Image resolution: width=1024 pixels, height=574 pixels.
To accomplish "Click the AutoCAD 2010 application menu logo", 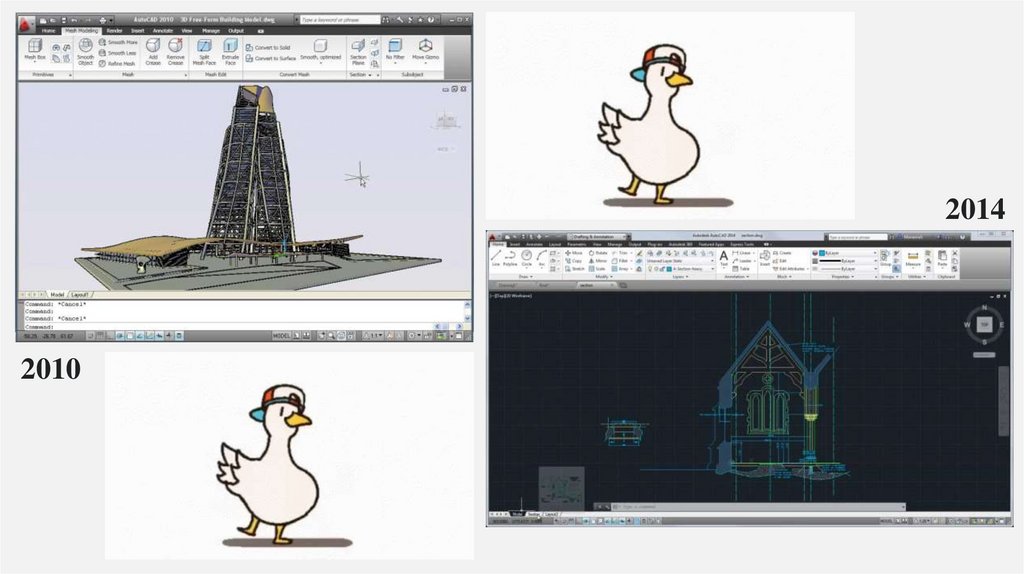I will click(27, 20).
